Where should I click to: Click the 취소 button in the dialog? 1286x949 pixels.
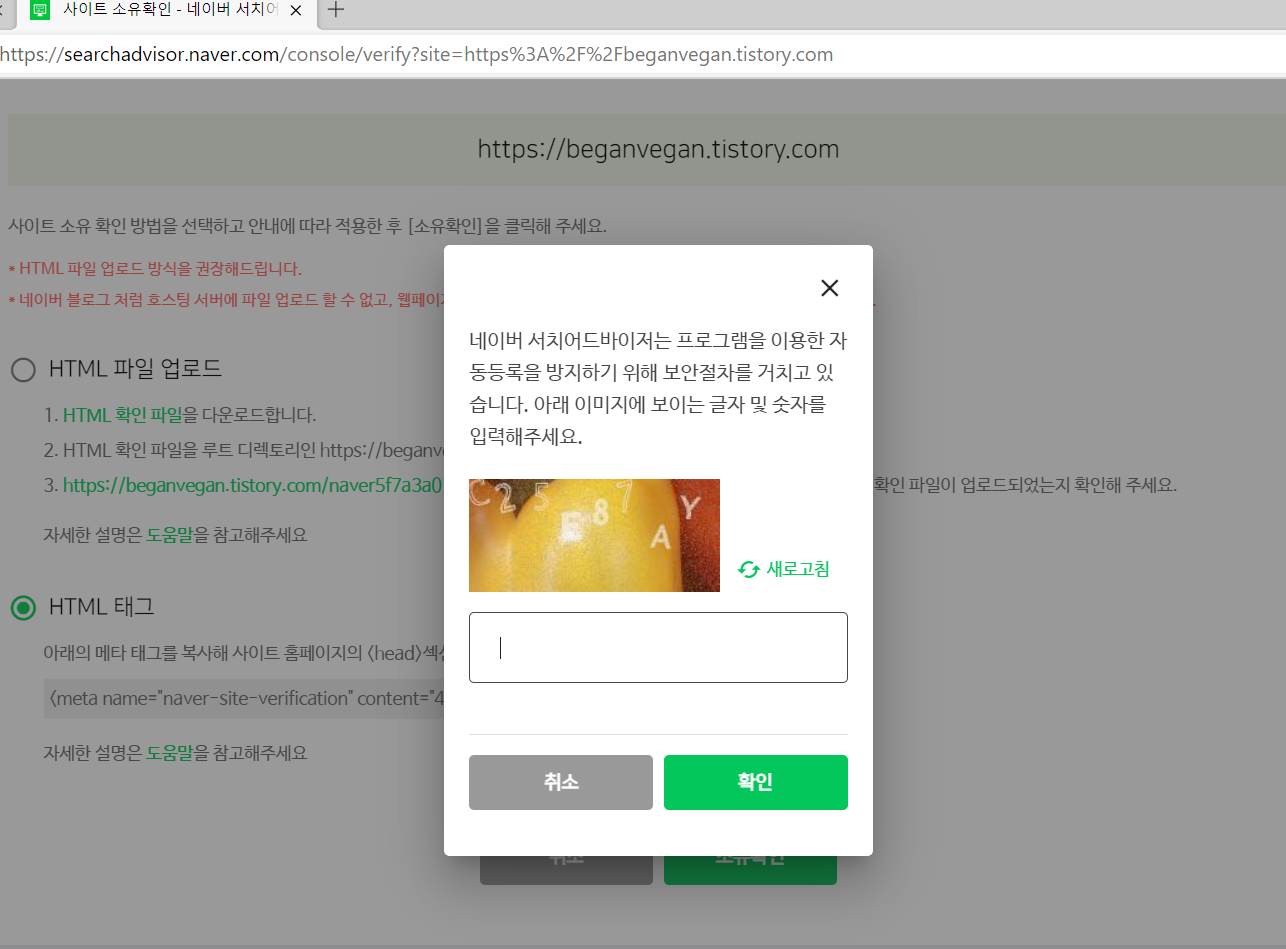pyautogui.click(x=561, y=782)
